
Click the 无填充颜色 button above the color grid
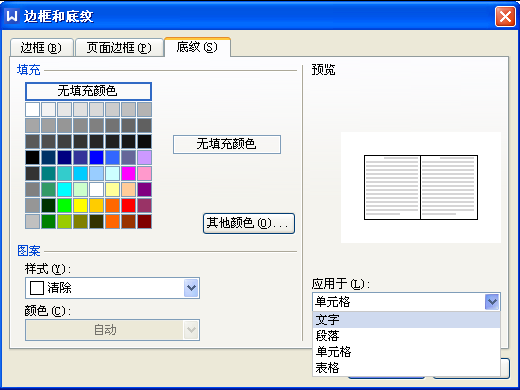[88, 91]
